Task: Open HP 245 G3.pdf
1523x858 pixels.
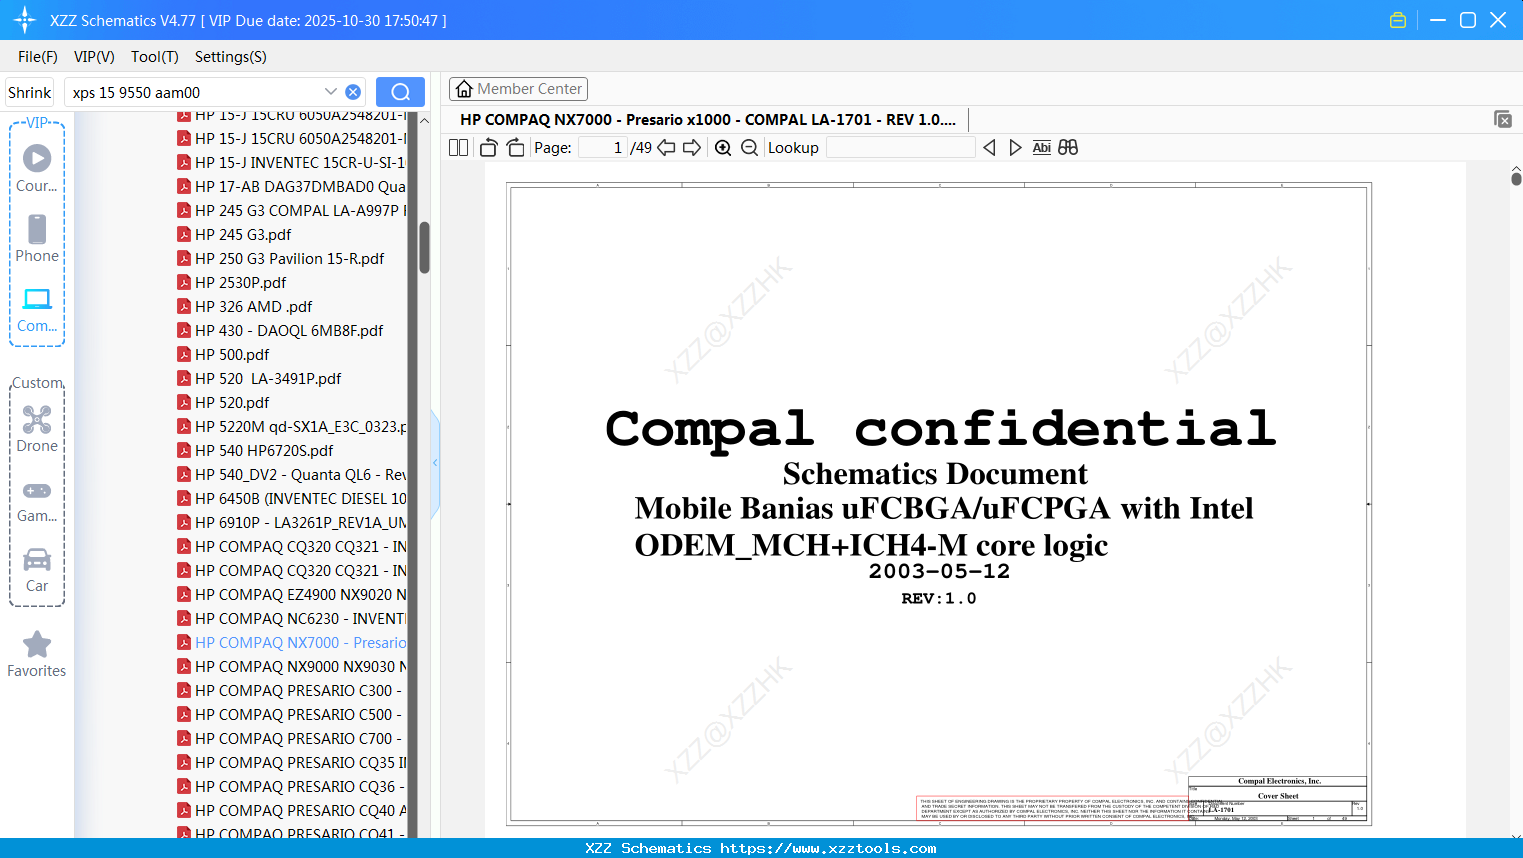Action: (234, 235)
